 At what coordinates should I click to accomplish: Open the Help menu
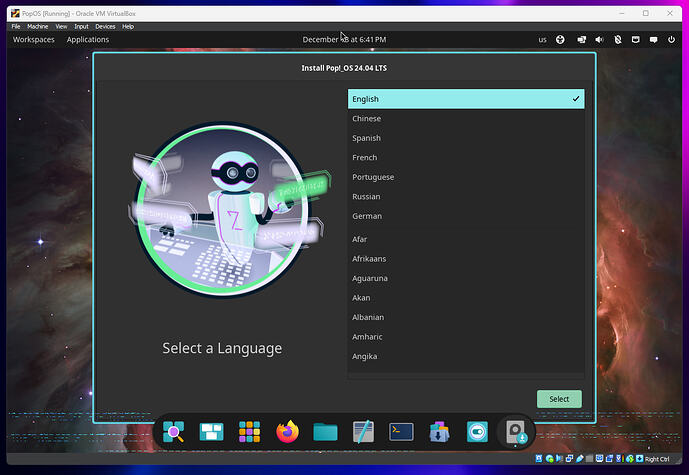[128, 26]
